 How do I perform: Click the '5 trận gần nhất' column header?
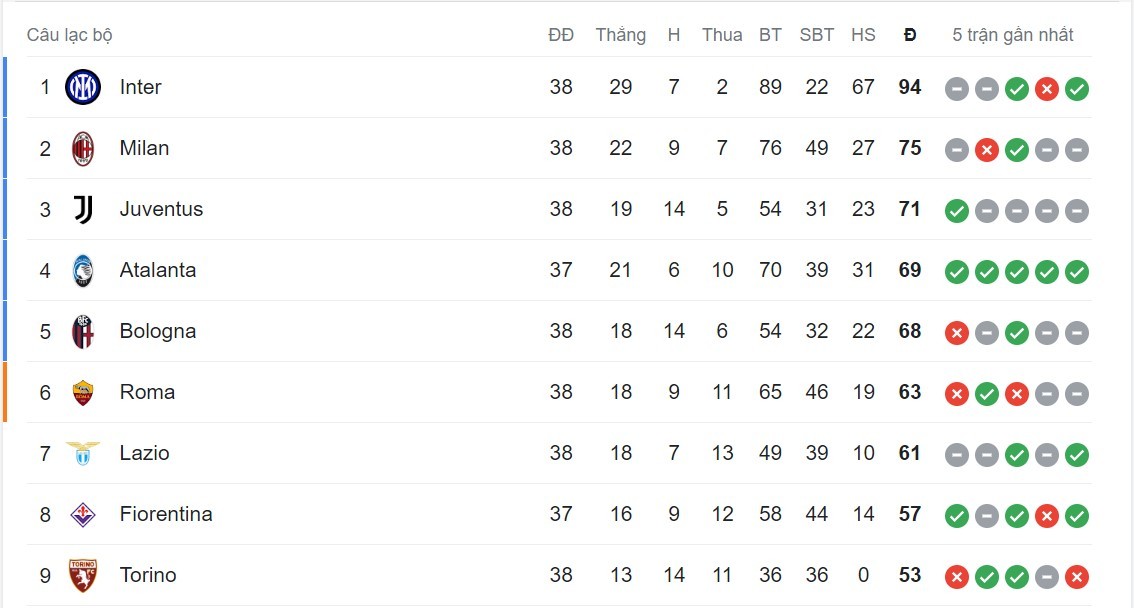click(x=1013, y=35)
